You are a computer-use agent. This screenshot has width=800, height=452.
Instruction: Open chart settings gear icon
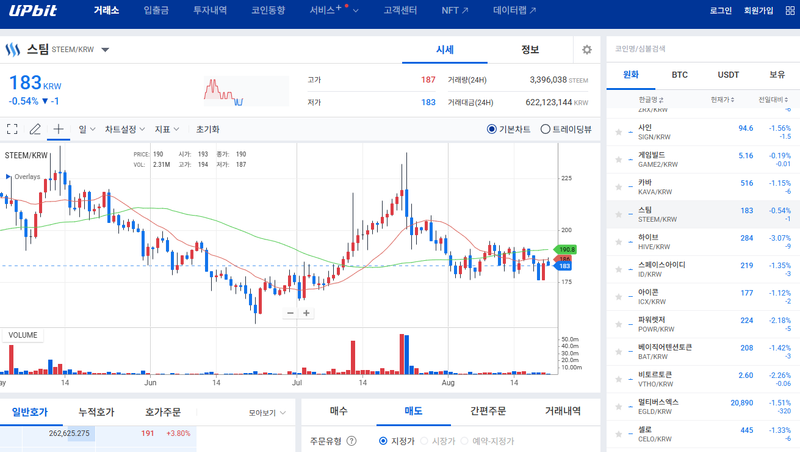587,49
